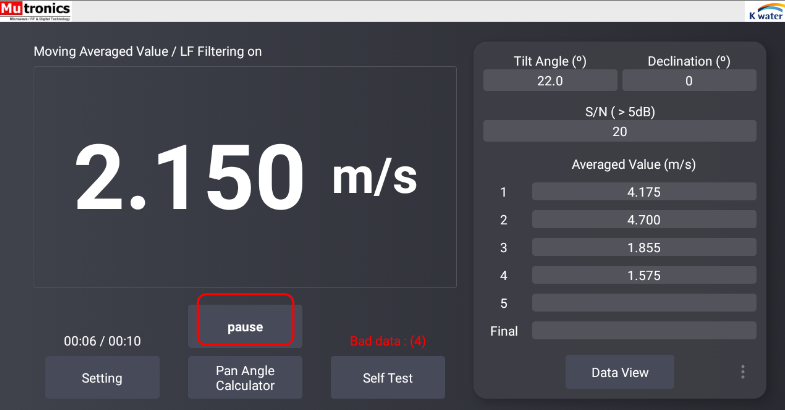Select the S/N threshold field
Screen dimensions: 785x410
point(620,131)
